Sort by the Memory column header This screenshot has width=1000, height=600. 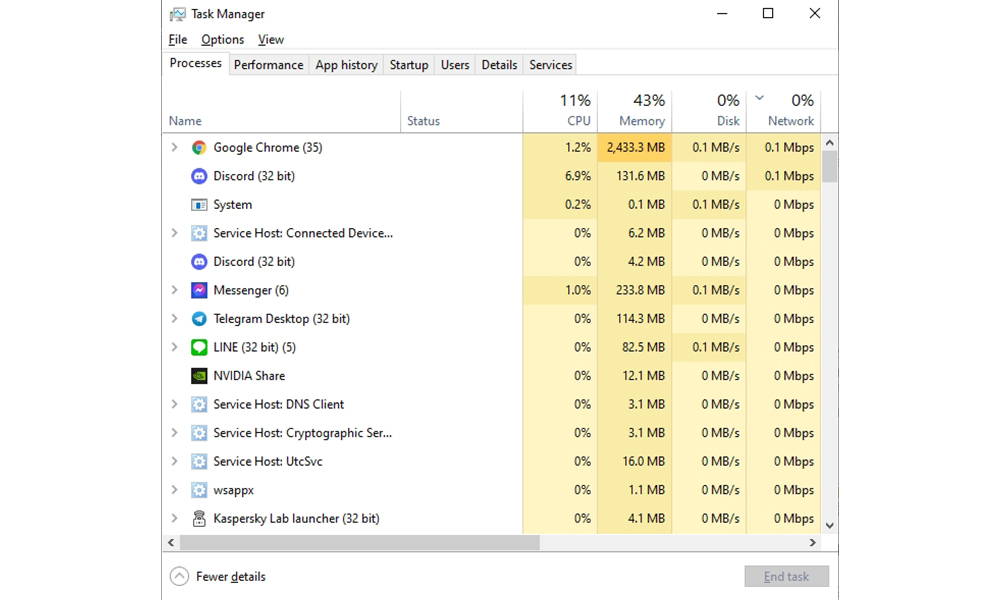635,112
